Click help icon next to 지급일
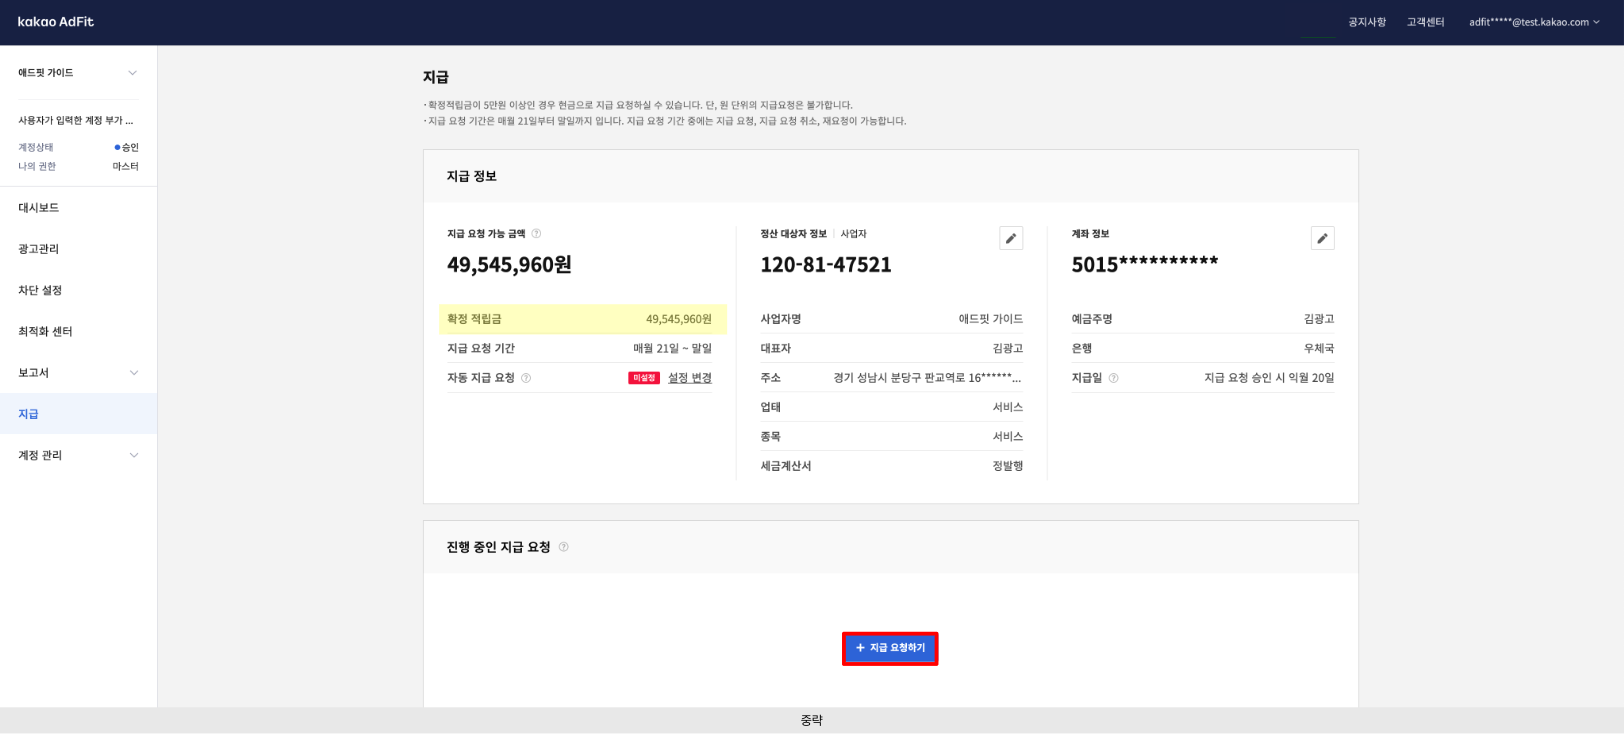 pyautogui.click(x=1113, y=378)
